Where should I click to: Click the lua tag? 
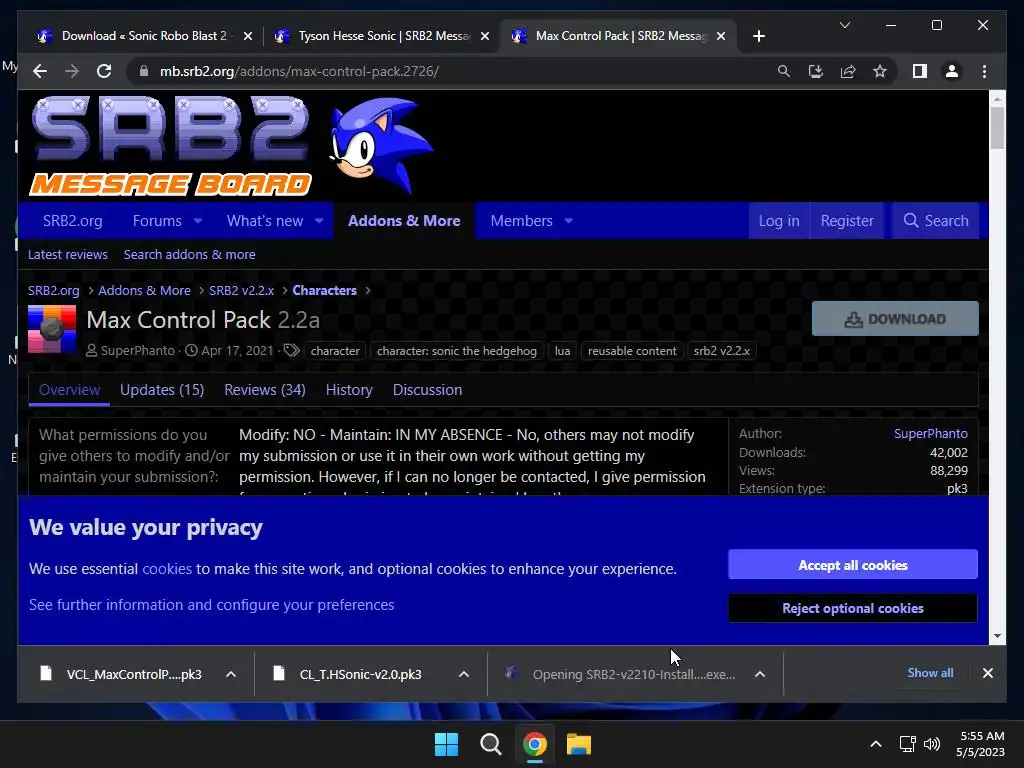pos(562,351)
